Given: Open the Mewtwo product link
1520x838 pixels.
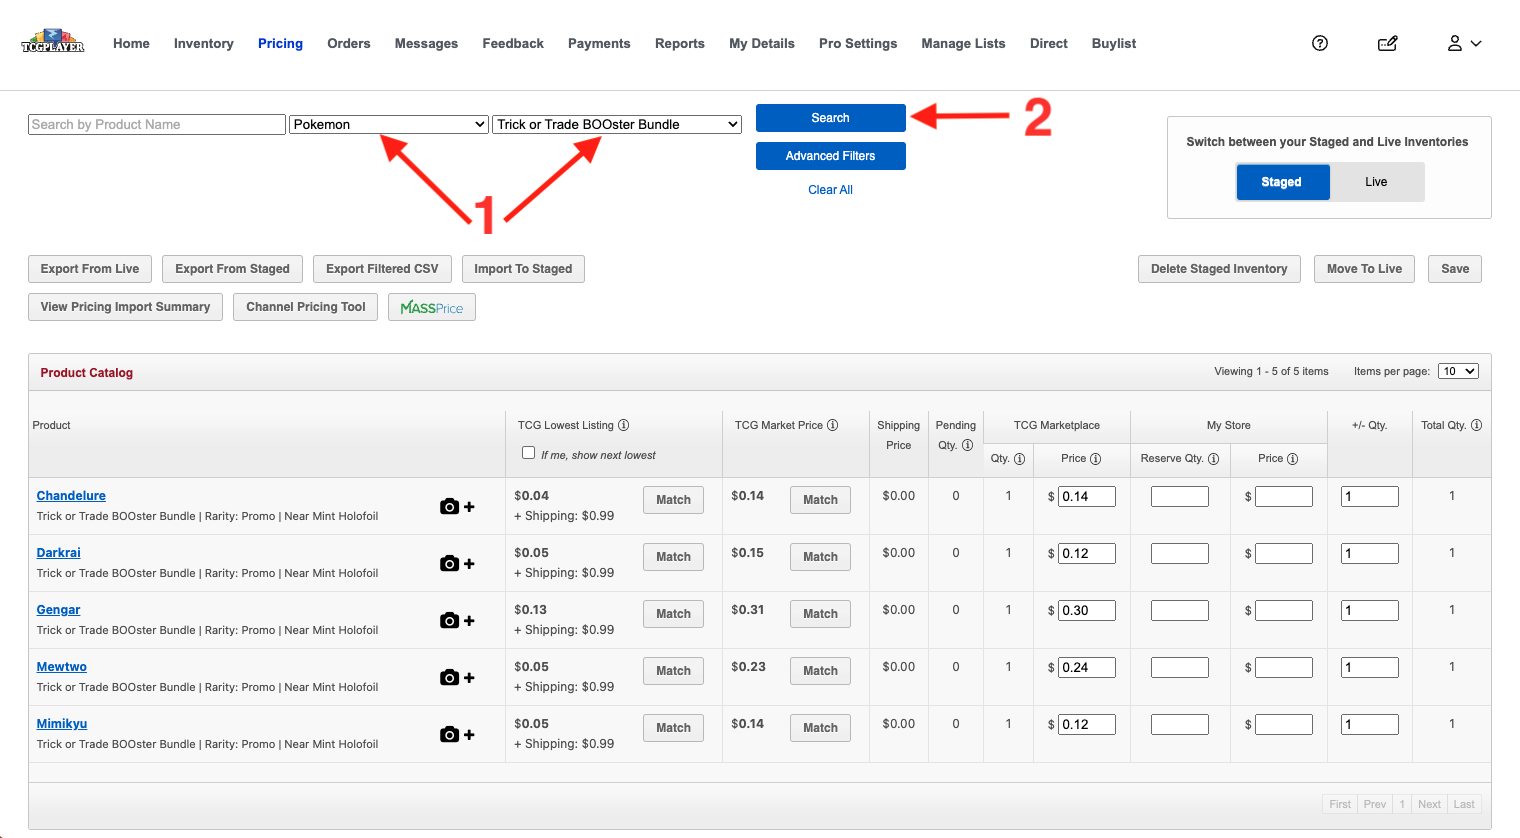Looking at the screenshot, I should coord(62,667).
